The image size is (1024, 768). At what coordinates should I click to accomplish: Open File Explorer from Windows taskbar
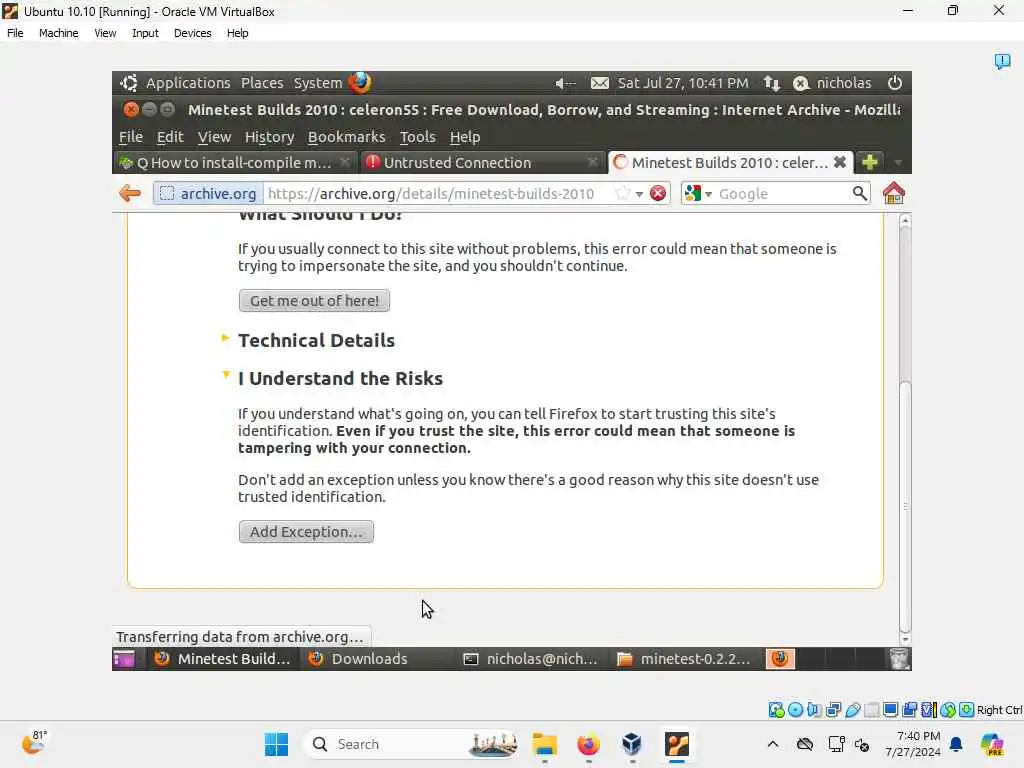click(545, 744)
